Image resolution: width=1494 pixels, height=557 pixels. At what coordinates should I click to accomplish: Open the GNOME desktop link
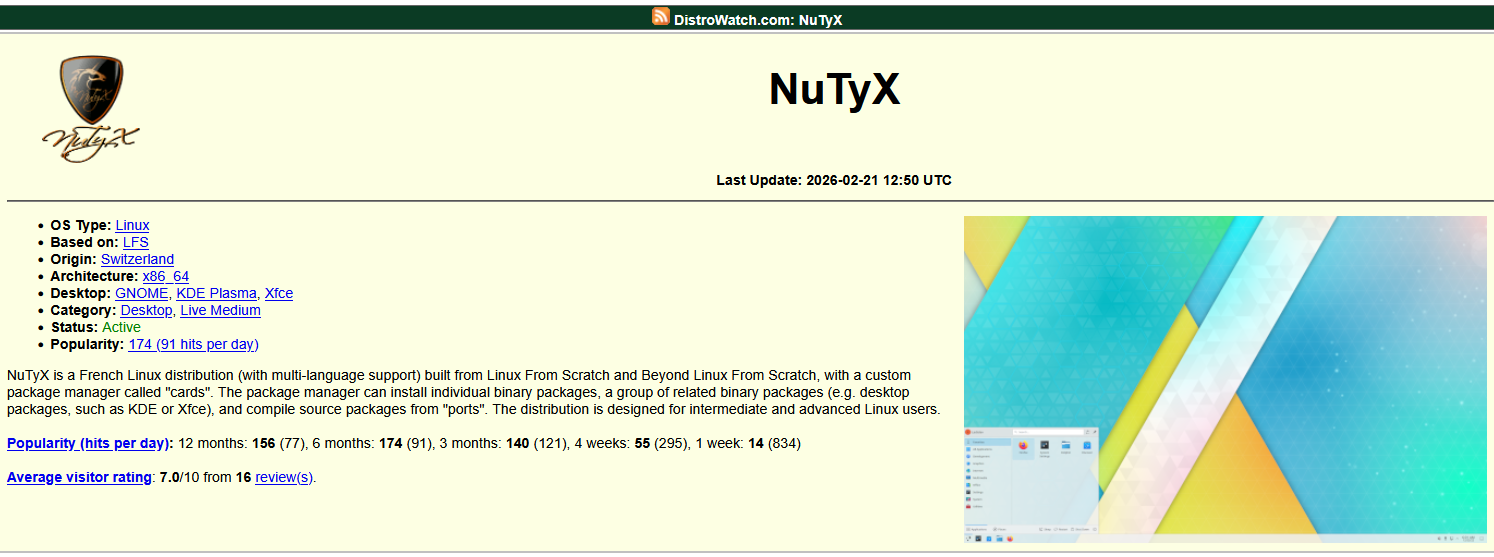coord(142,293)
